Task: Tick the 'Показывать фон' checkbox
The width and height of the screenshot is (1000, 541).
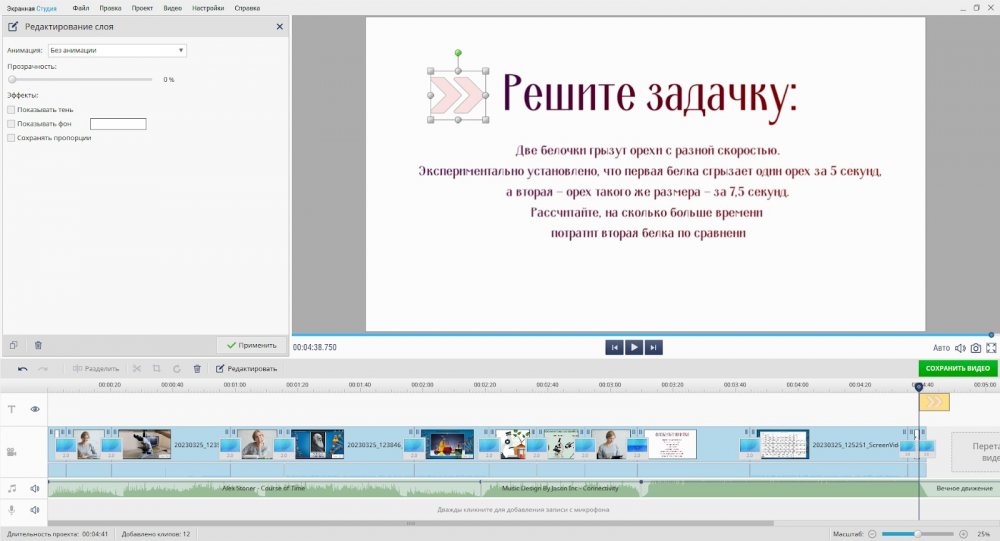Action: pyautogui.click(x=11, y=124)
